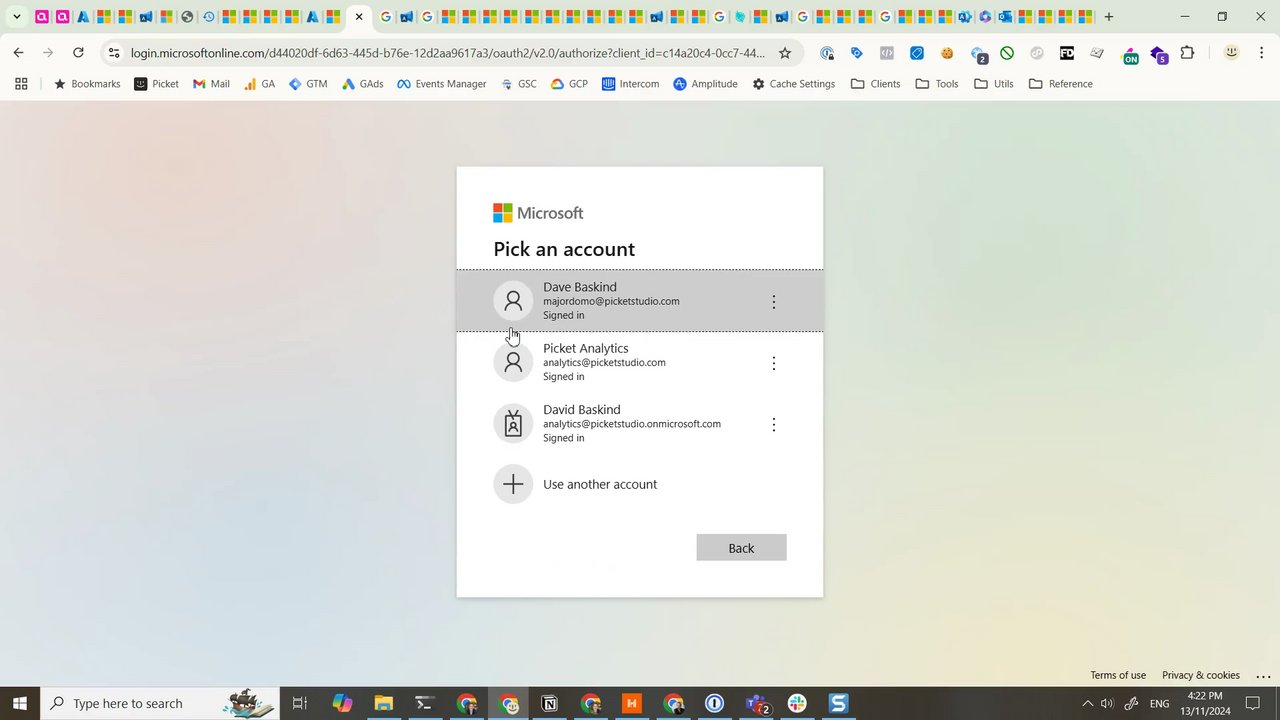Click the code brackets extension icon
The image size is (1280, 720).
pos(887,53)
